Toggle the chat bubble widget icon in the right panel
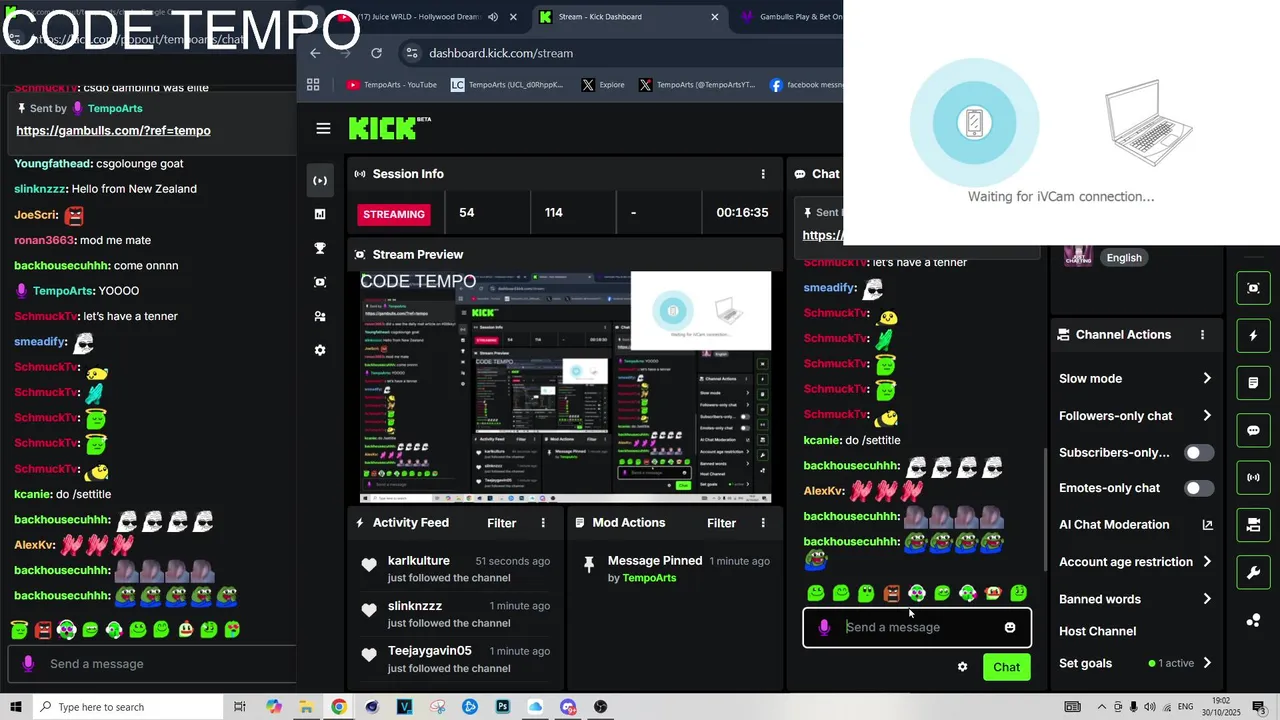Image resolution: width=1280 pixels, height=720 pixels. [1253, 430]
